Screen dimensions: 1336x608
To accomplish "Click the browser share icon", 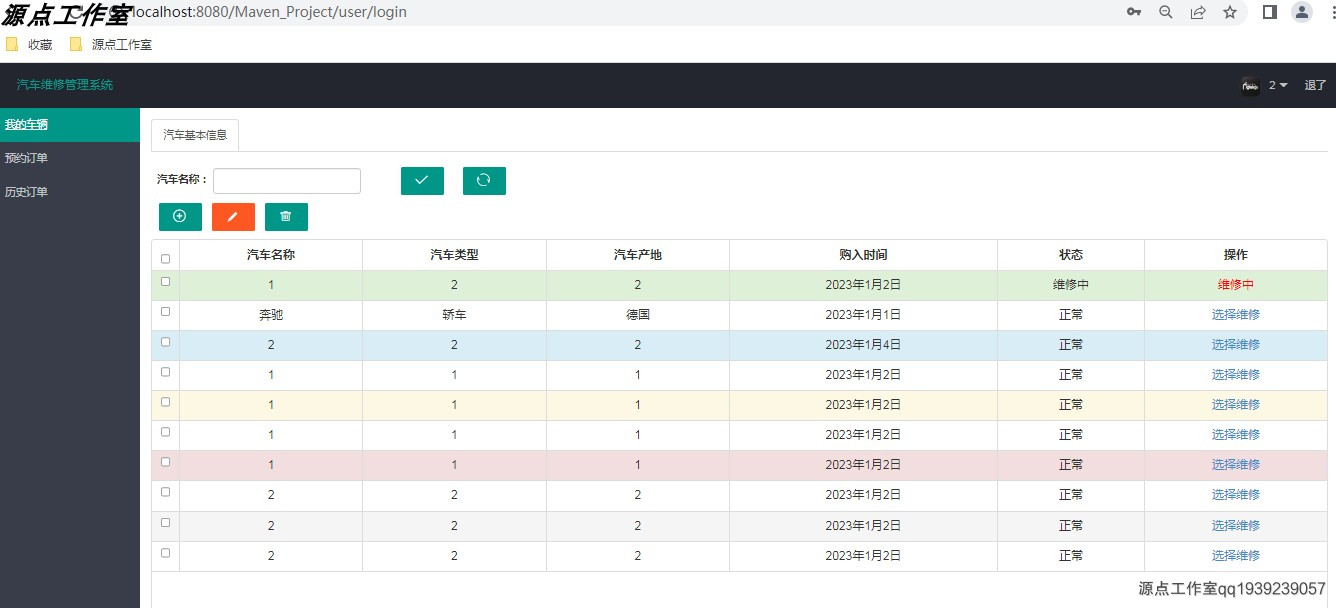I will point(1198,12).
